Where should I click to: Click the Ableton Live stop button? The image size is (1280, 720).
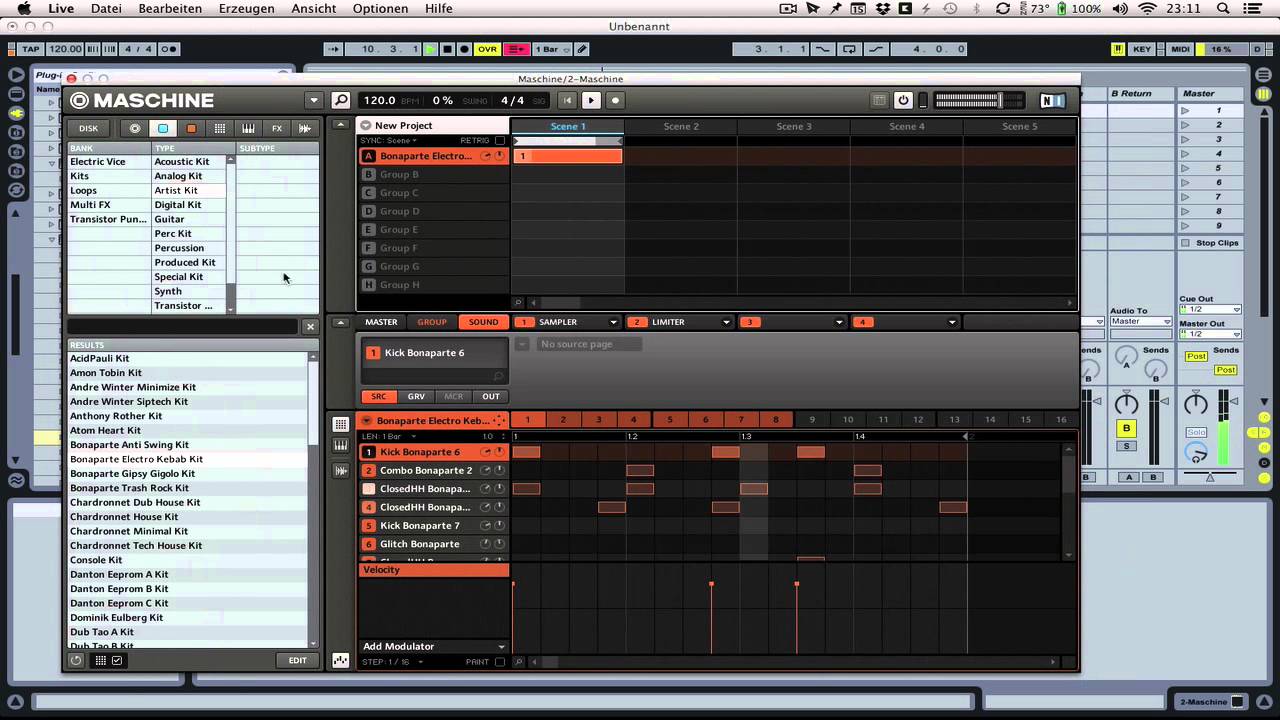pos(448,49)
